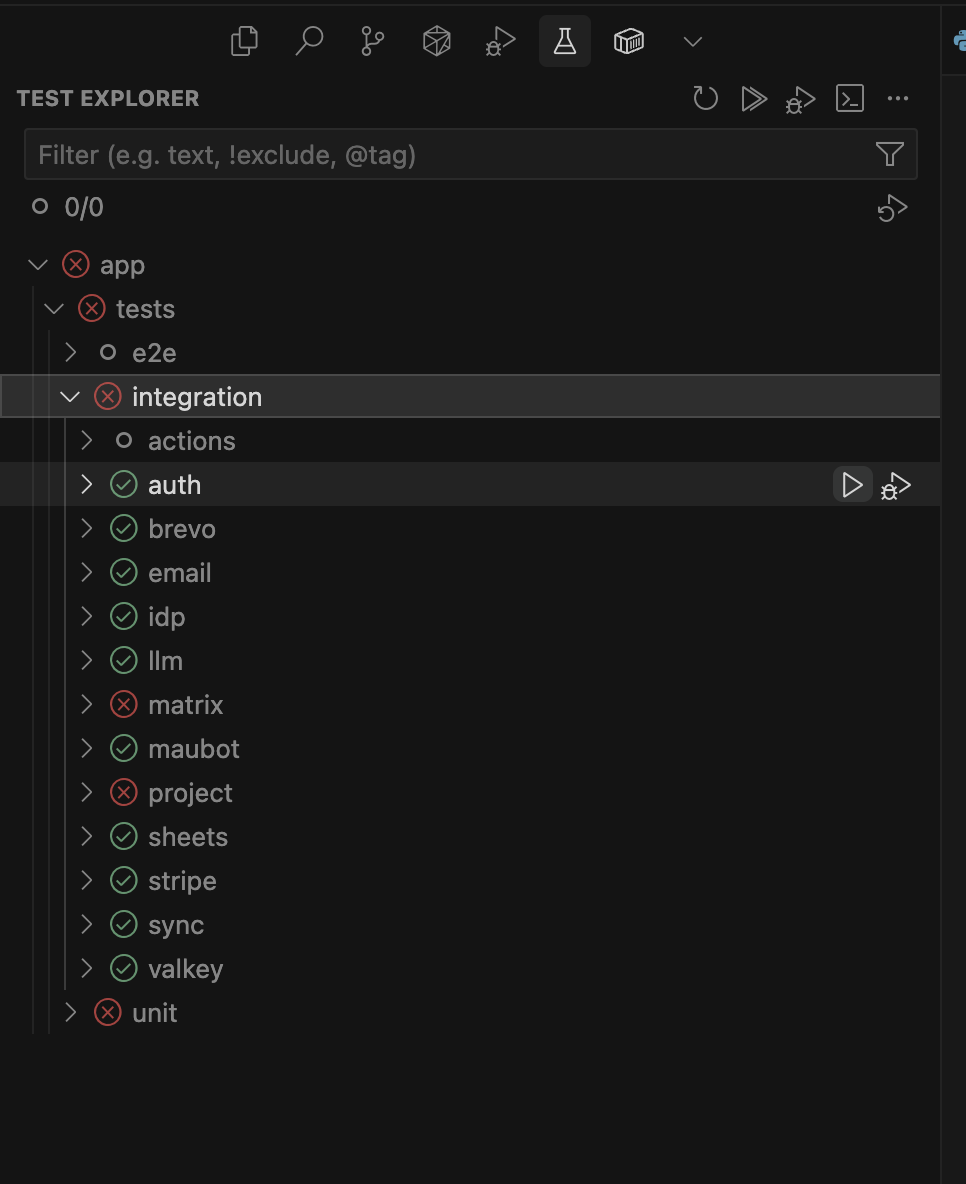Click the filter funnel icon
The width and height of the screenshot is (966, 1184).
(889, 154)
